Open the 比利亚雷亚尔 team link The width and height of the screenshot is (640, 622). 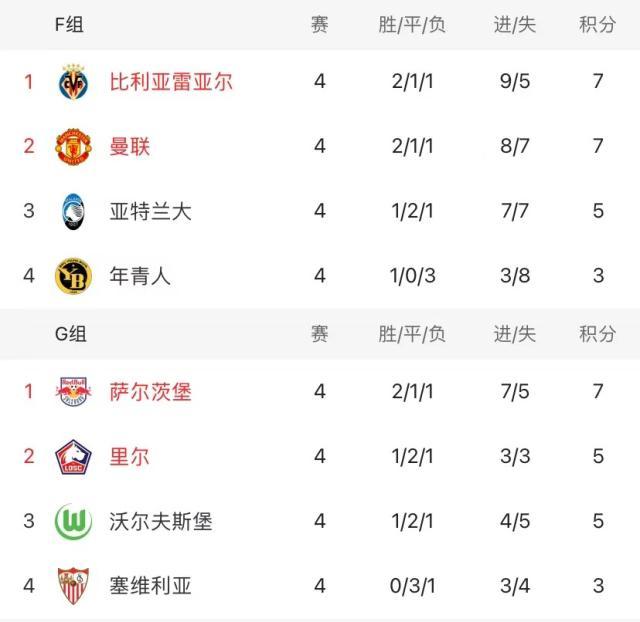pyautogui.click(x=171, y=82)
